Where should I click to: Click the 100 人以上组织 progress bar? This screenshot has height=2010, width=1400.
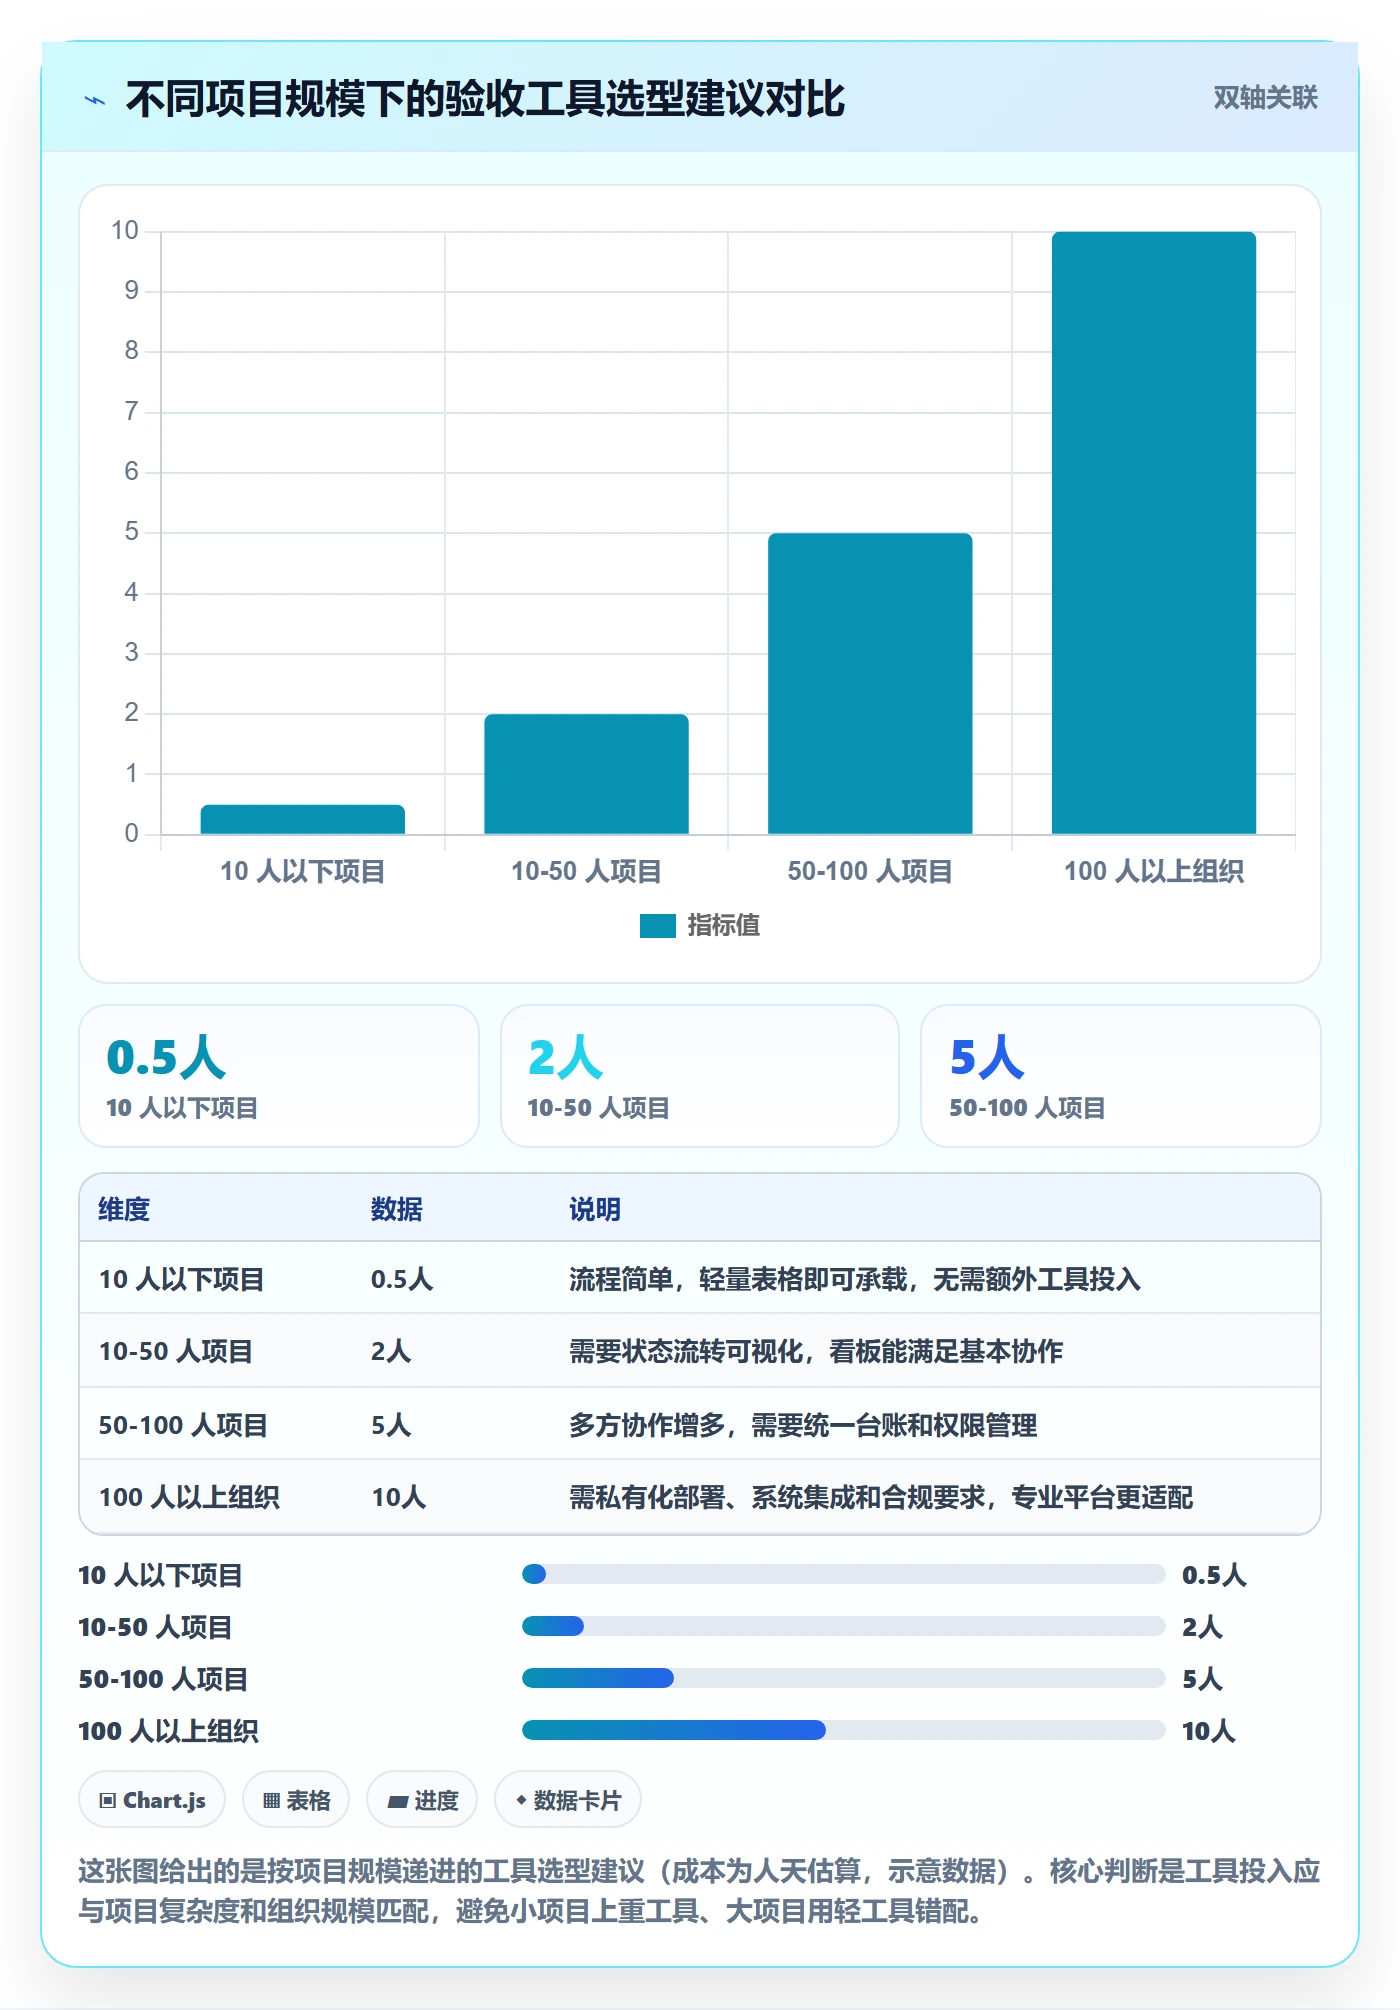click(844, 1730)
